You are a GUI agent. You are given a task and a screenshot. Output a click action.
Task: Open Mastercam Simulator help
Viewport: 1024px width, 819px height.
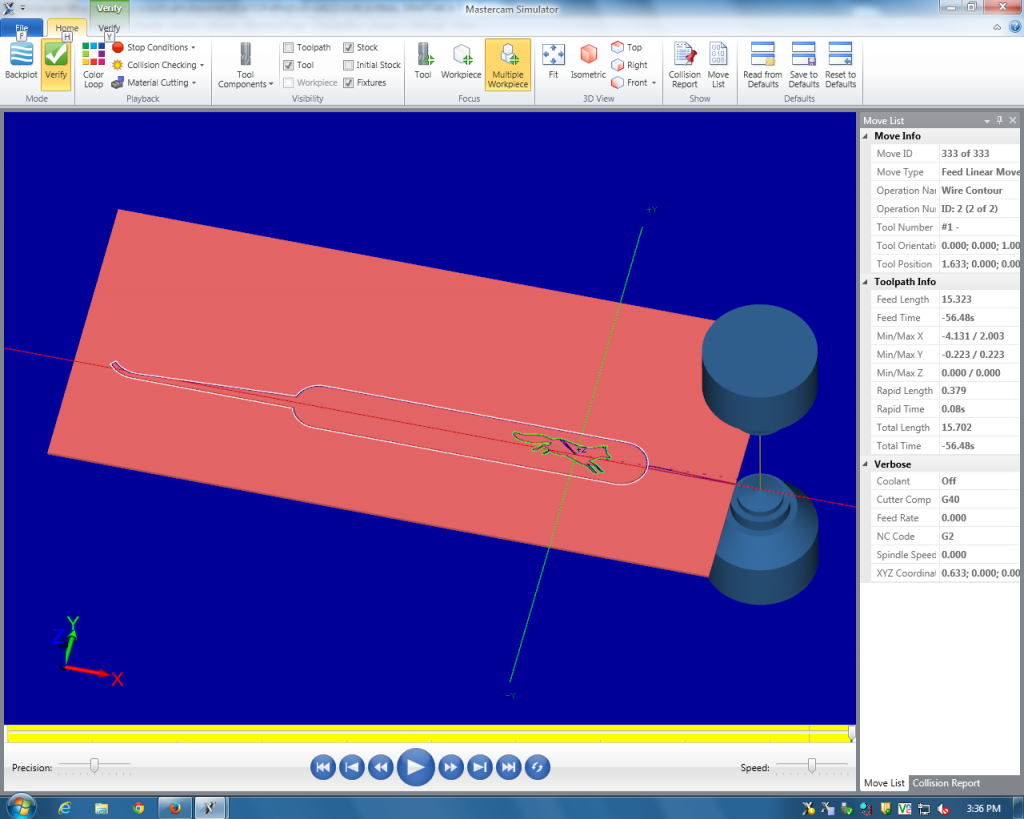[x=1014, y=27]
